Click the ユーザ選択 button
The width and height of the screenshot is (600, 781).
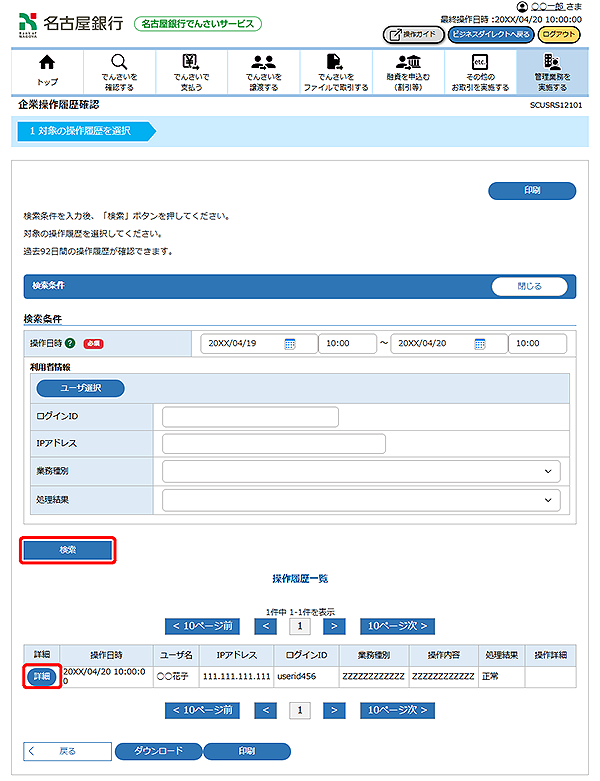[80, 387]
